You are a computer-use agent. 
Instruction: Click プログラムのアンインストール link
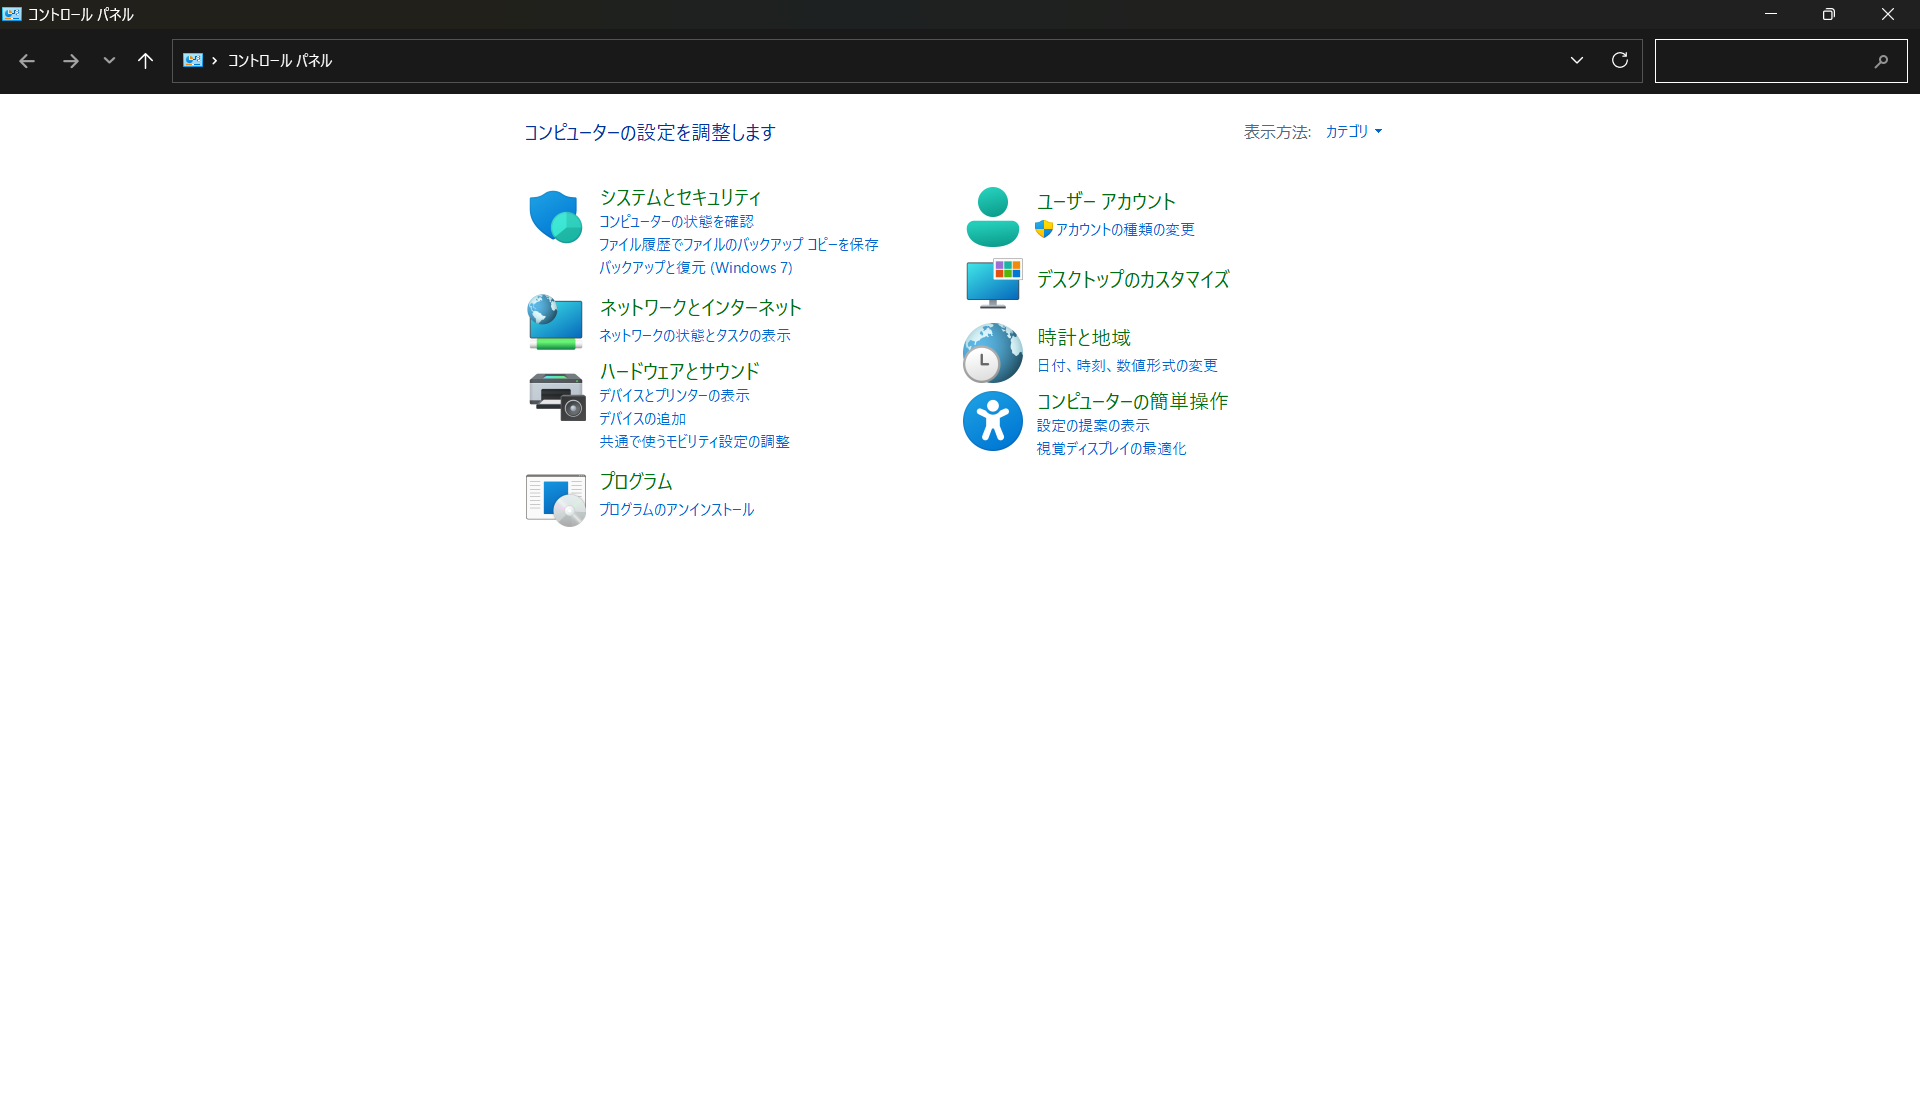coord(676,510)
